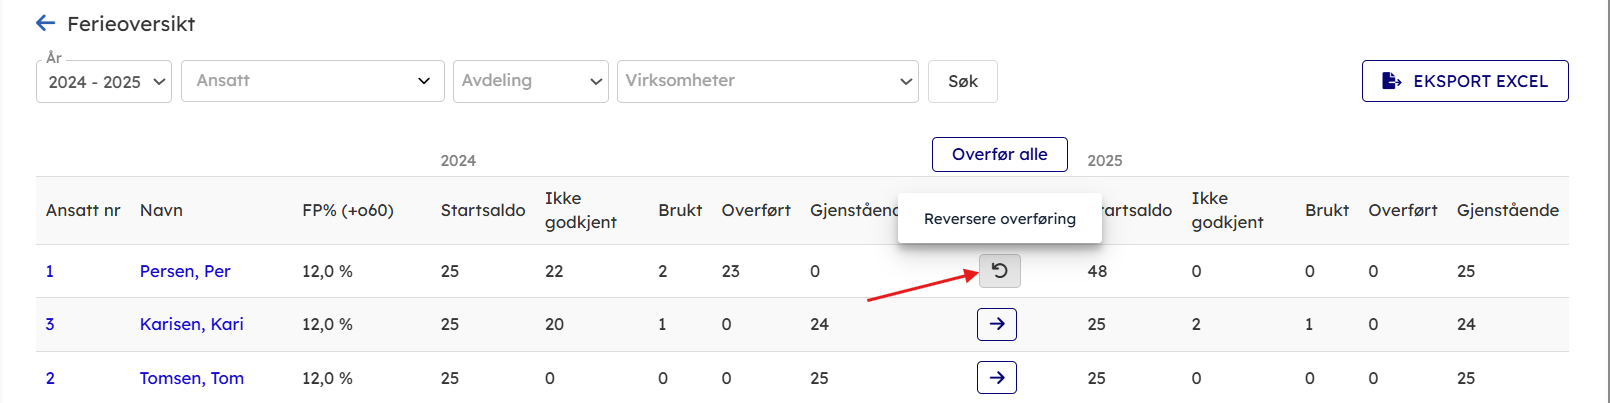Click the back arrow beside Ferieoversikt

coord(45,23)
